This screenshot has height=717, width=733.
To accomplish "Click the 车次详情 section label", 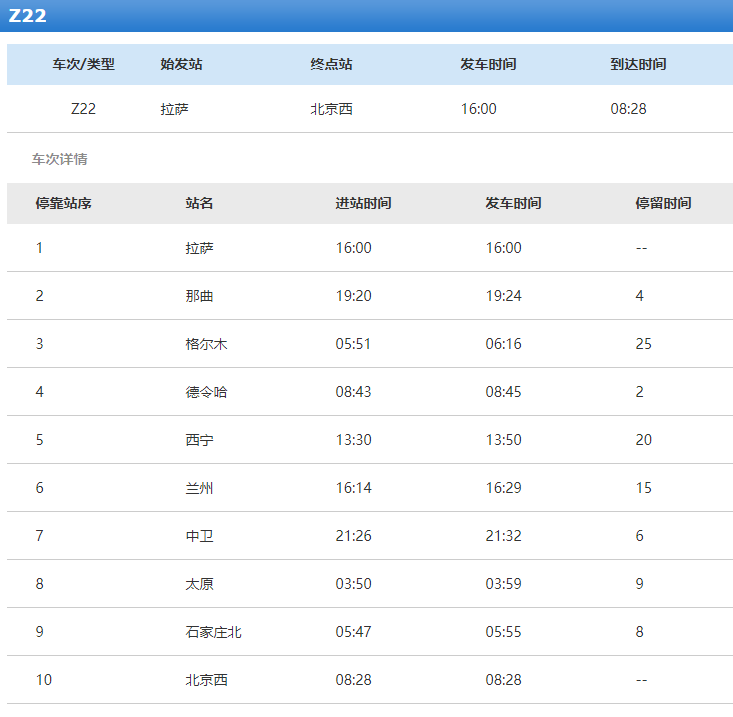I will point(60,159).
